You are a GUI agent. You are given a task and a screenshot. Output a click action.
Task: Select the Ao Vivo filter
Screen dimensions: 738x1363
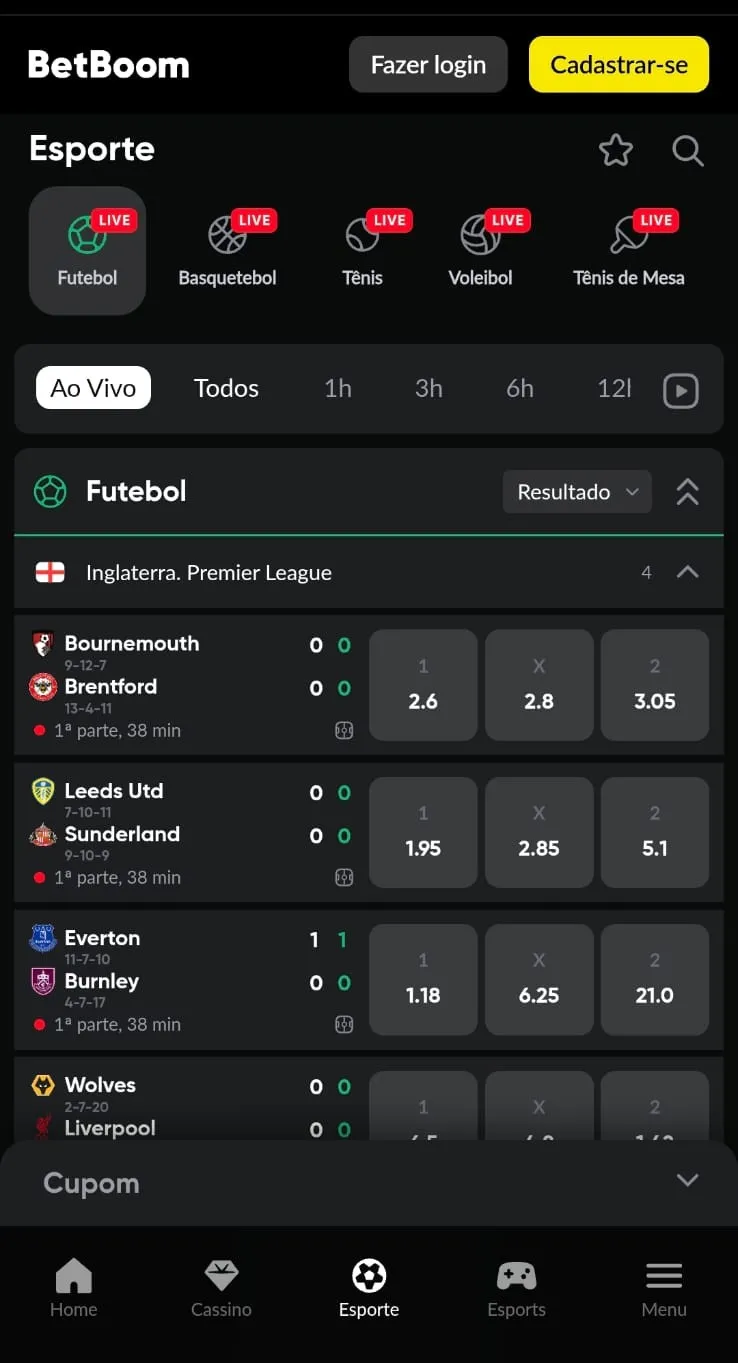[x=93, y=388]
